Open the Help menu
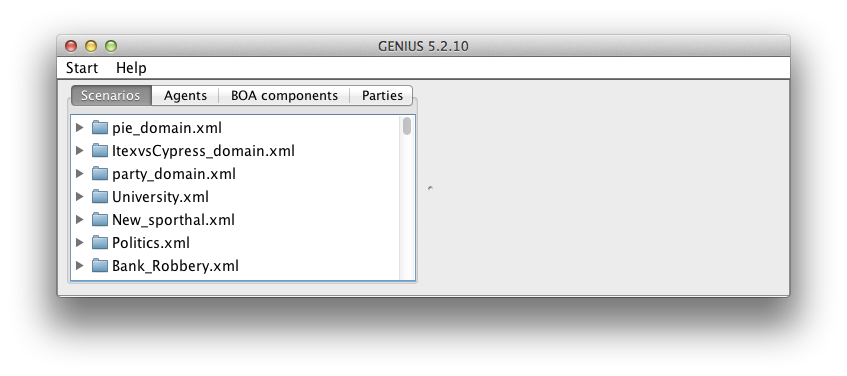This screenshot has height=376, width=847. (131, 68)
